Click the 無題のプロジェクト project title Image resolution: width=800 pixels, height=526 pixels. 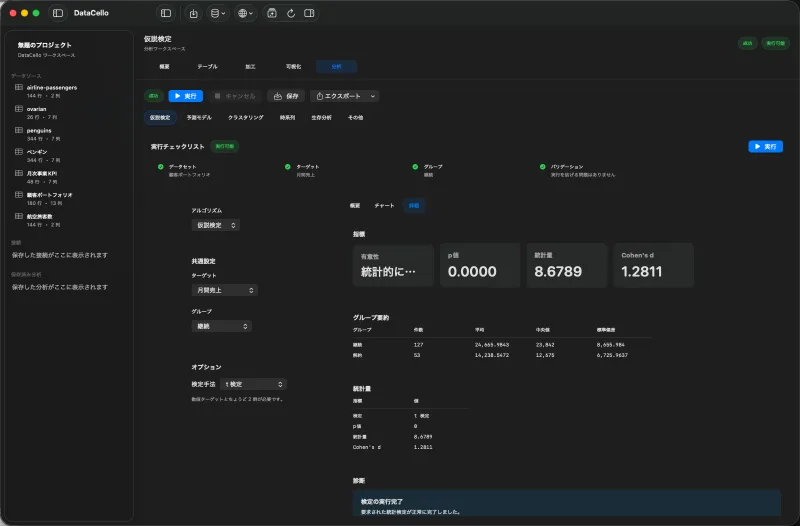pos(44,45)
